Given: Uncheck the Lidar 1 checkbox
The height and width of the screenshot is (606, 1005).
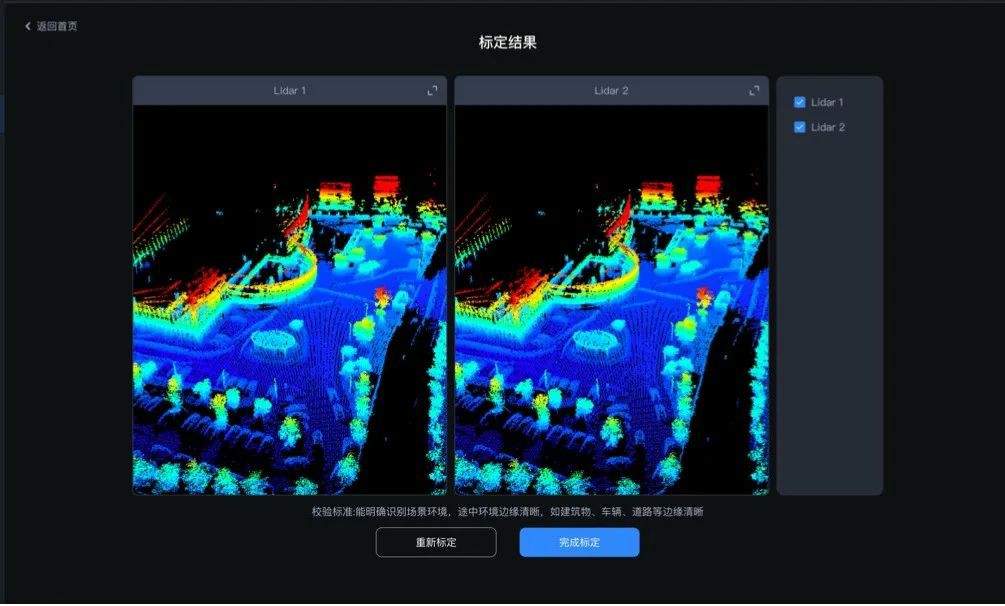Looking at the screenshot, I should (800, 102).
